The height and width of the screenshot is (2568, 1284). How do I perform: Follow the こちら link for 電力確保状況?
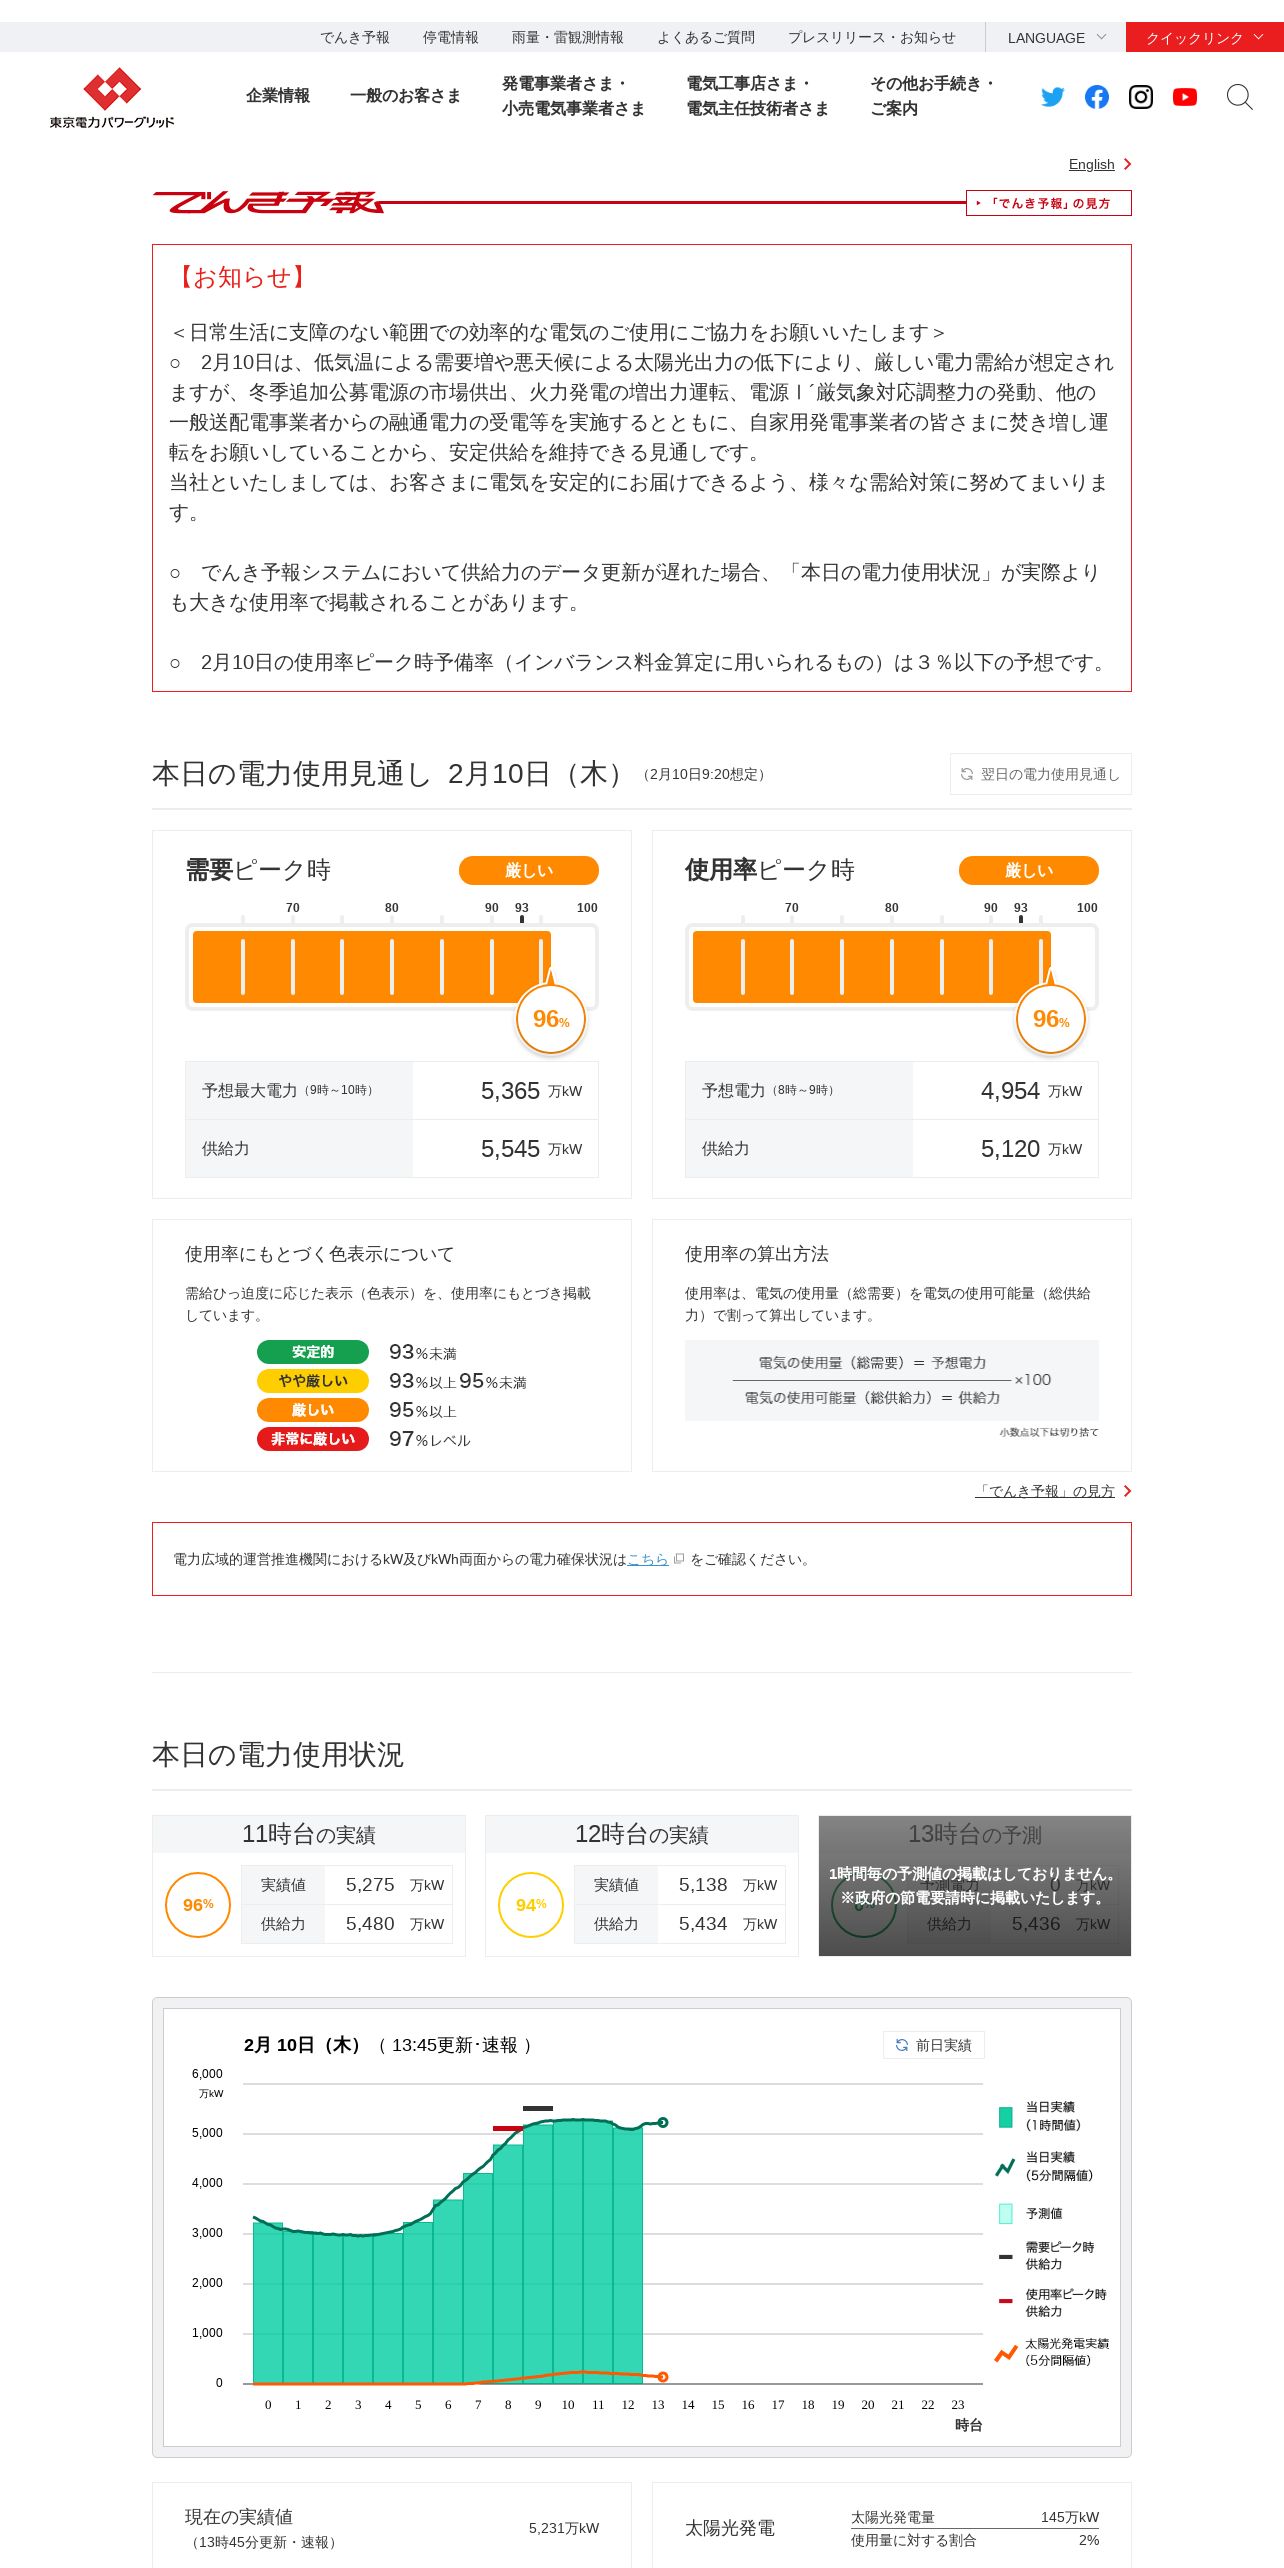[647, 1559]
